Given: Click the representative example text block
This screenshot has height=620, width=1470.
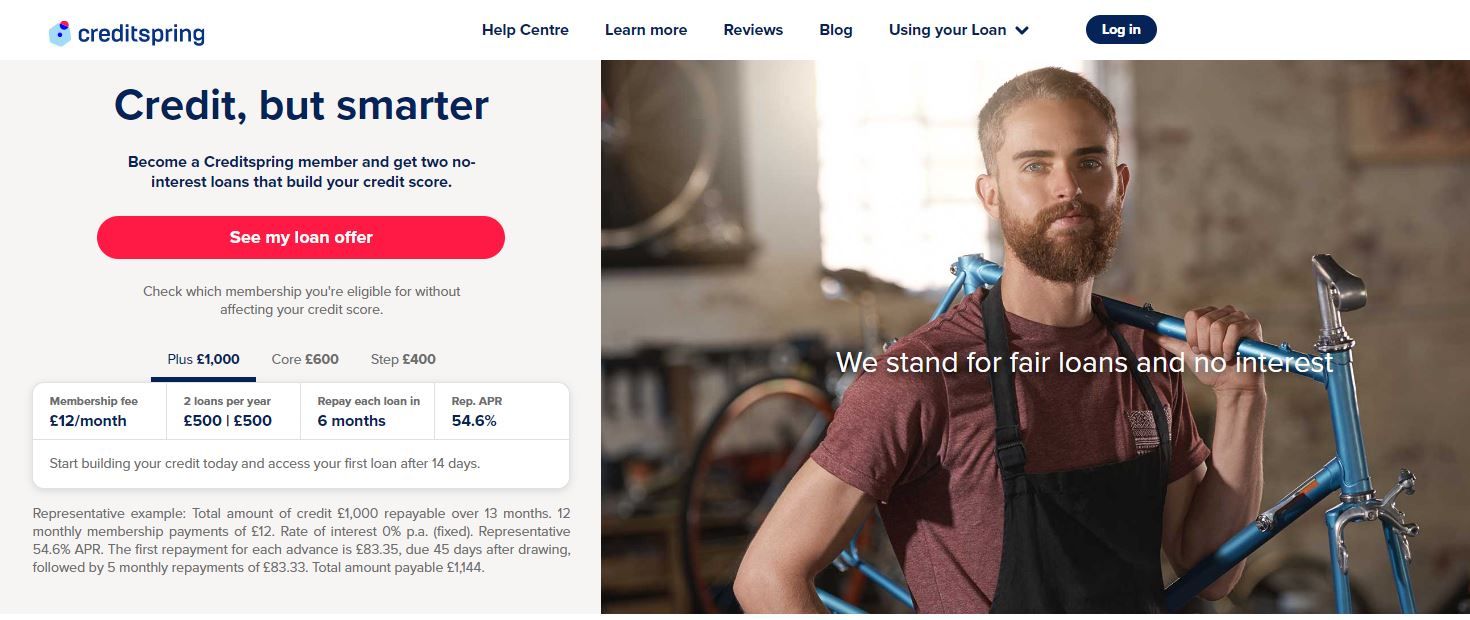Looking at the screenshot, I should click(x=301, y=541).
